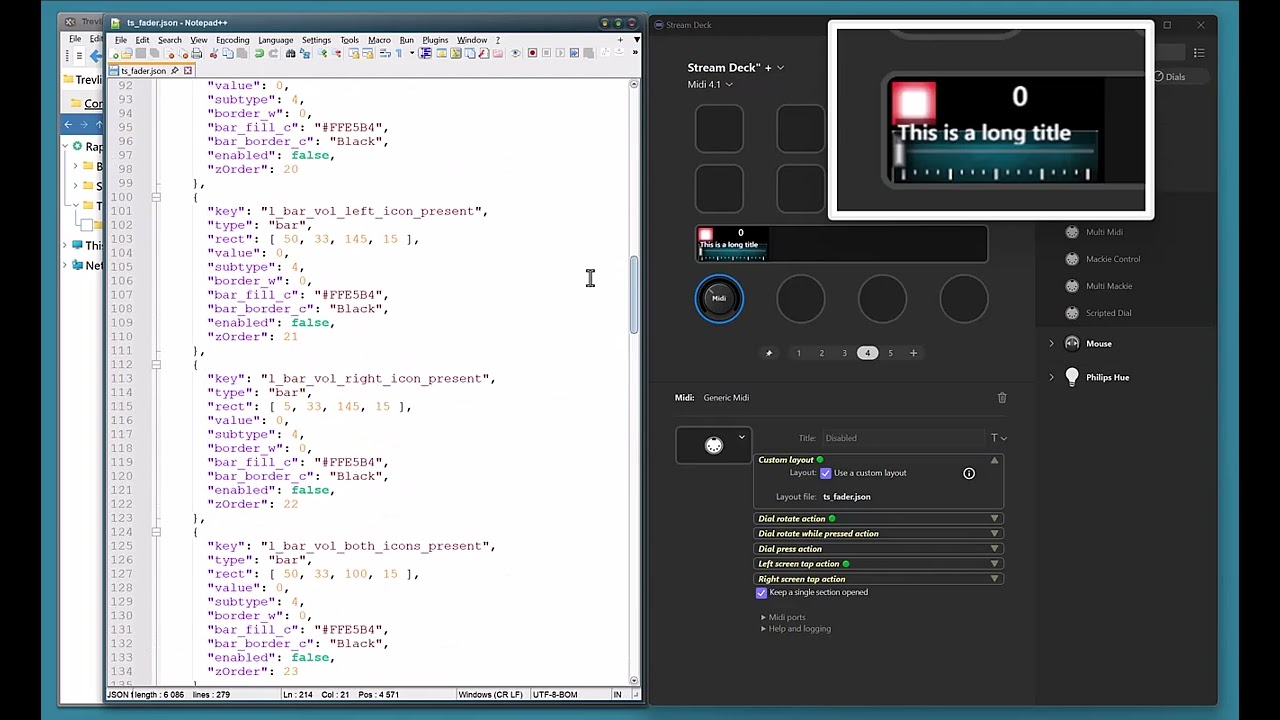Switch to Stream Deck page 1
This screenshot has height=720, width=1280.
pos(798,353)
